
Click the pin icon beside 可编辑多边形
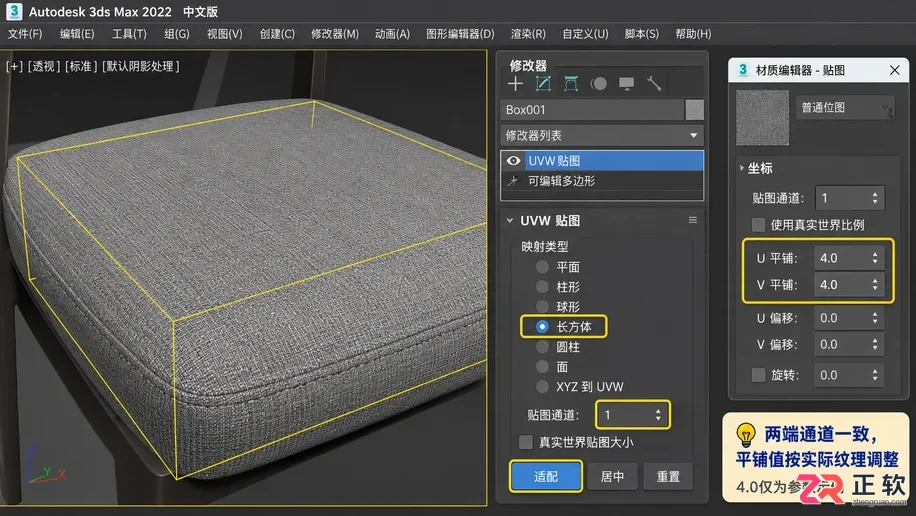point(513,181)
